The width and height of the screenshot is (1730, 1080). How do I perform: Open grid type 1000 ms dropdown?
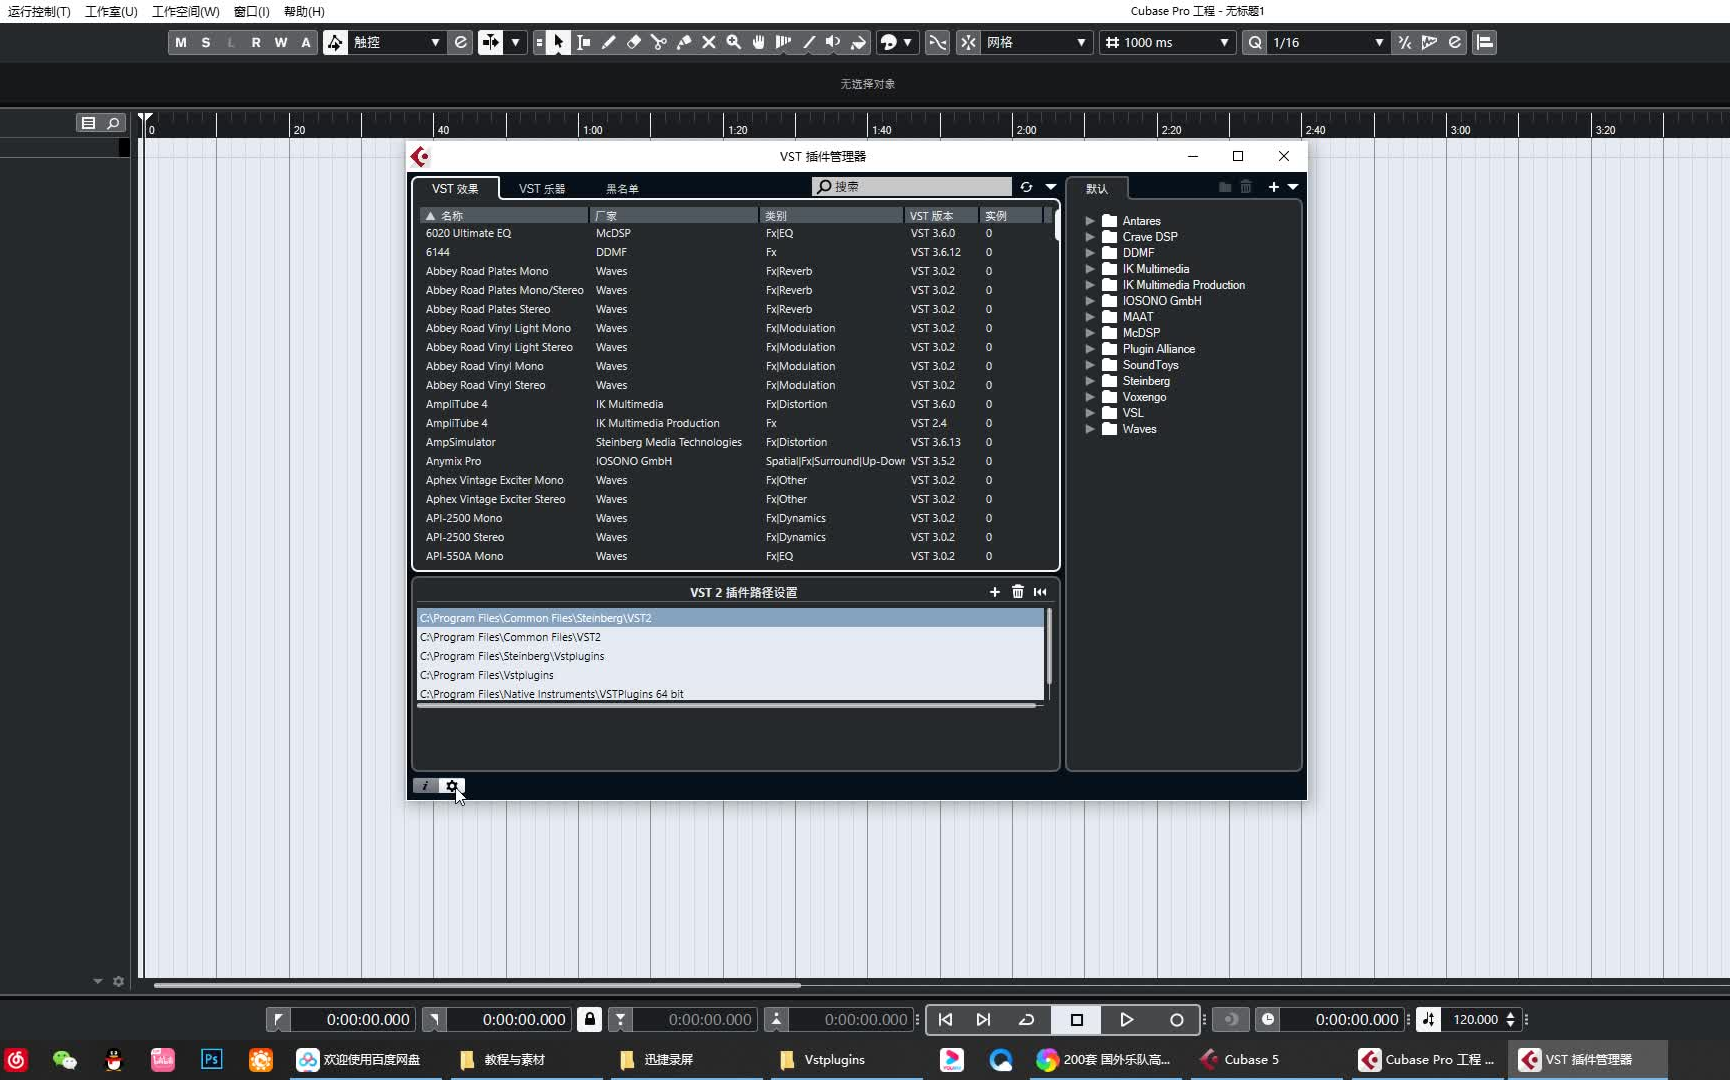[x=1167, y=42]
